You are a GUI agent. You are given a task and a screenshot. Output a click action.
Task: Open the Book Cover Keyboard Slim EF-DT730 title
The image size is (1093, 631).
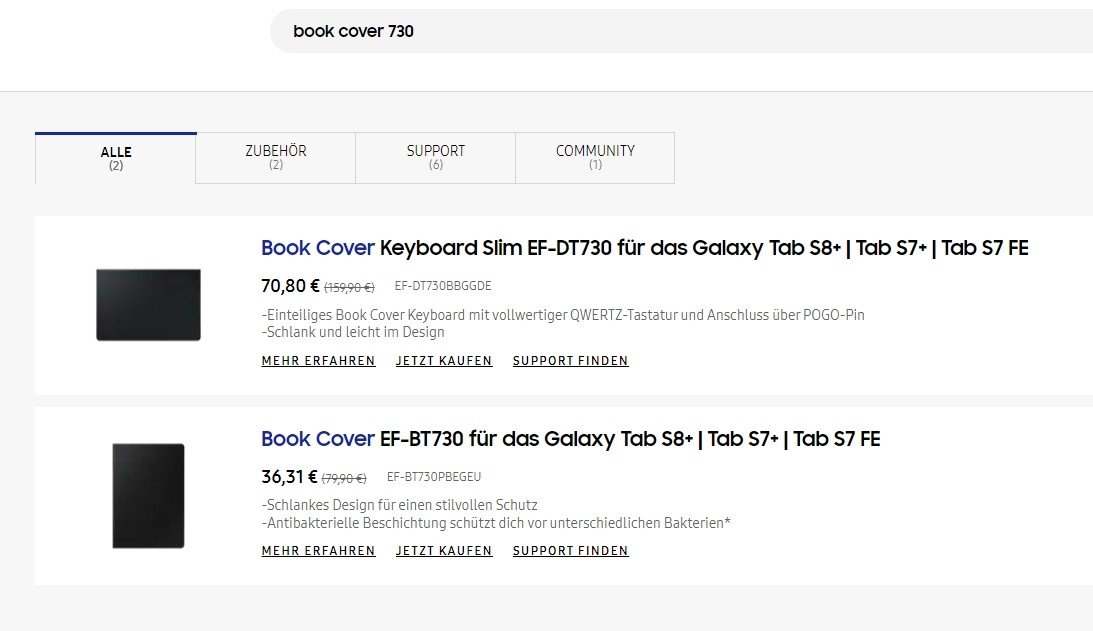pyautogui.click(x=644, y=248)
